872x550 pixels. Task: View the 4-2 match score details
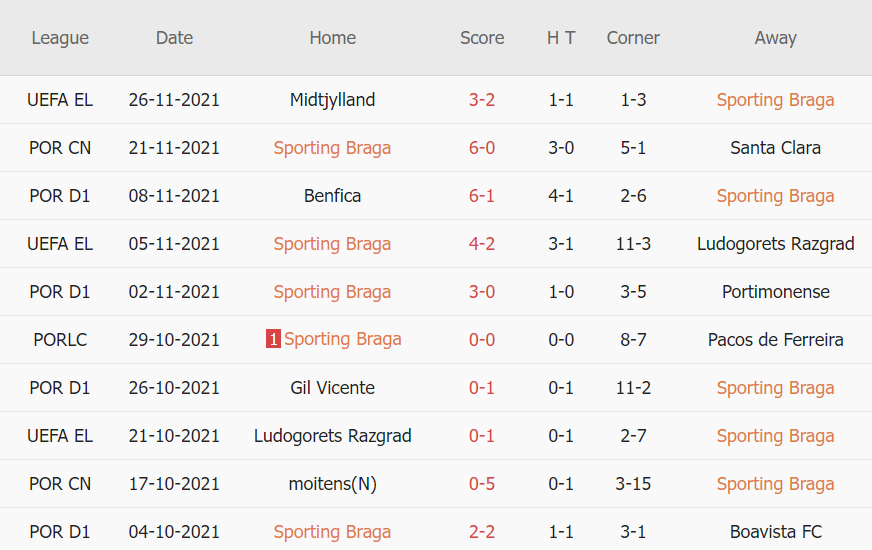pyautogui.click(x=482, y=244)
